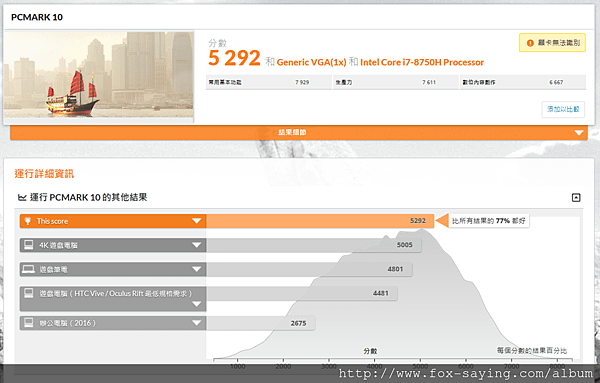Viewport: 600px width, 383px height.
Task: Select the 常用基本功能 score tab
Action: (269, 82)
